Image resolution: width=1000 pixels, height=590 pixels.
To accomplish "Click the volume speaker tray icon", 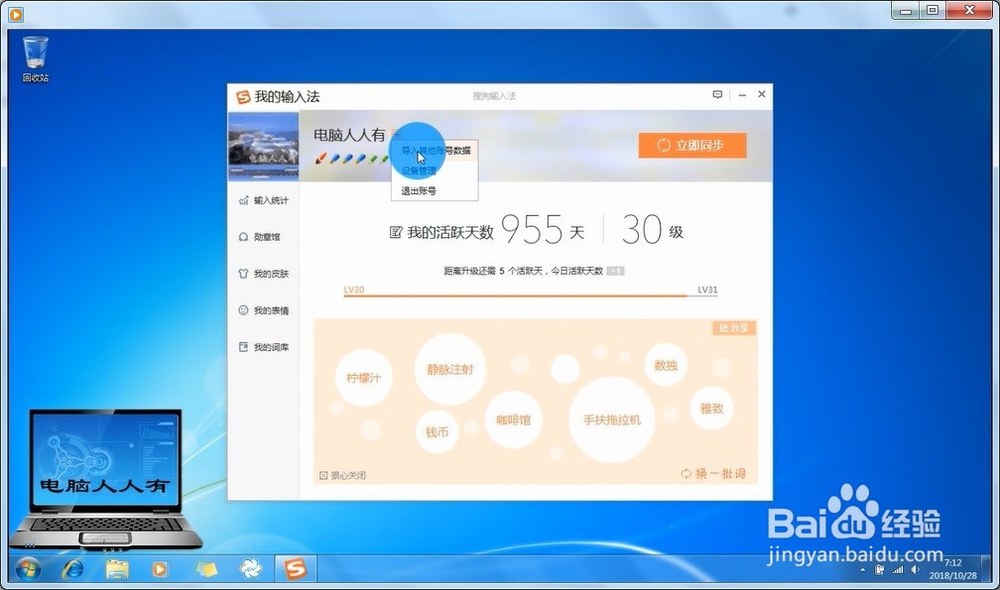I will pos(915,570).
